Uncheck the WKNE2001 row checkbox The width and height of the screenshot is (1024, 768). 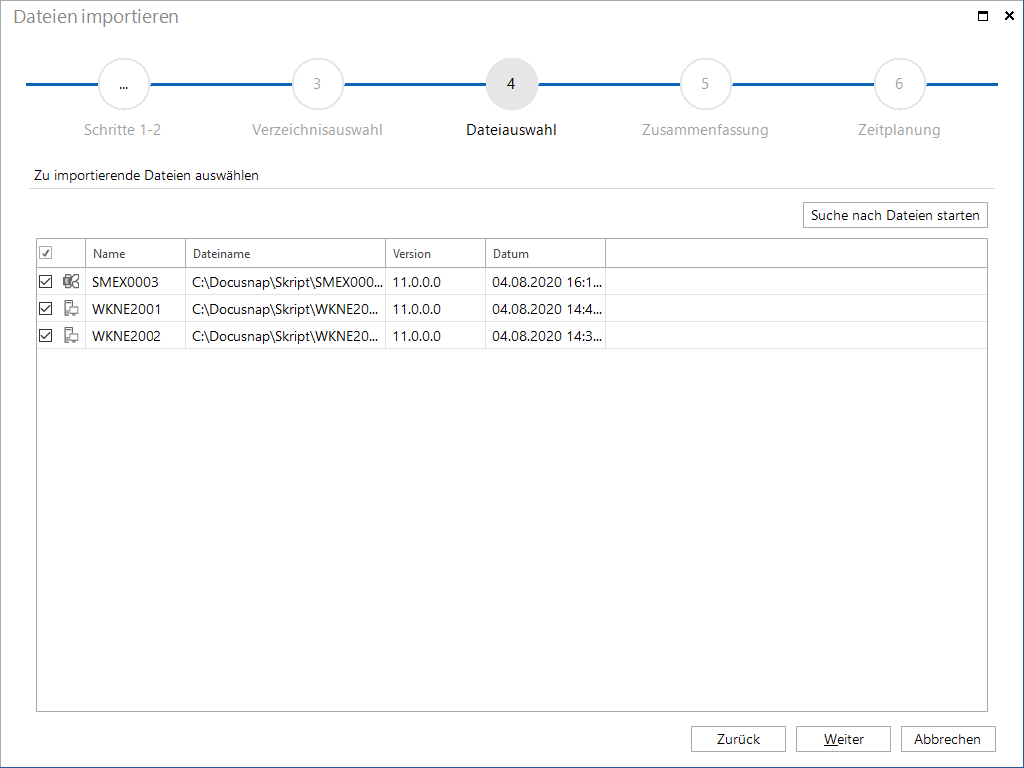(x=46, y=308)
